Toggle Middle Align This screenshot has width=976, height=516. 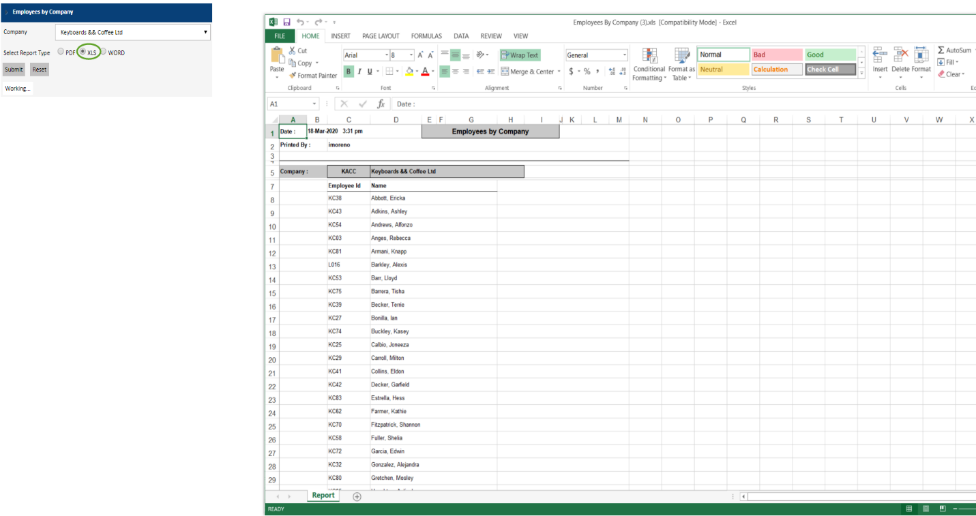click(455, 55)
